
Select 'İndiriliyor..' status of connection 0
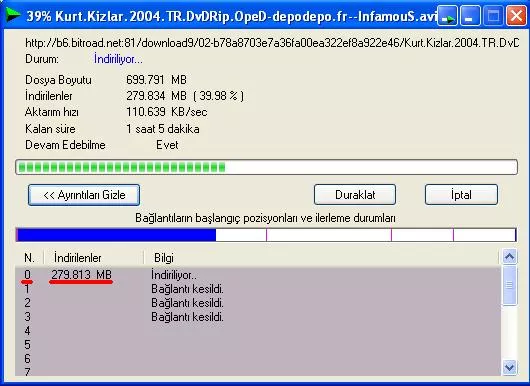(174, 275)
